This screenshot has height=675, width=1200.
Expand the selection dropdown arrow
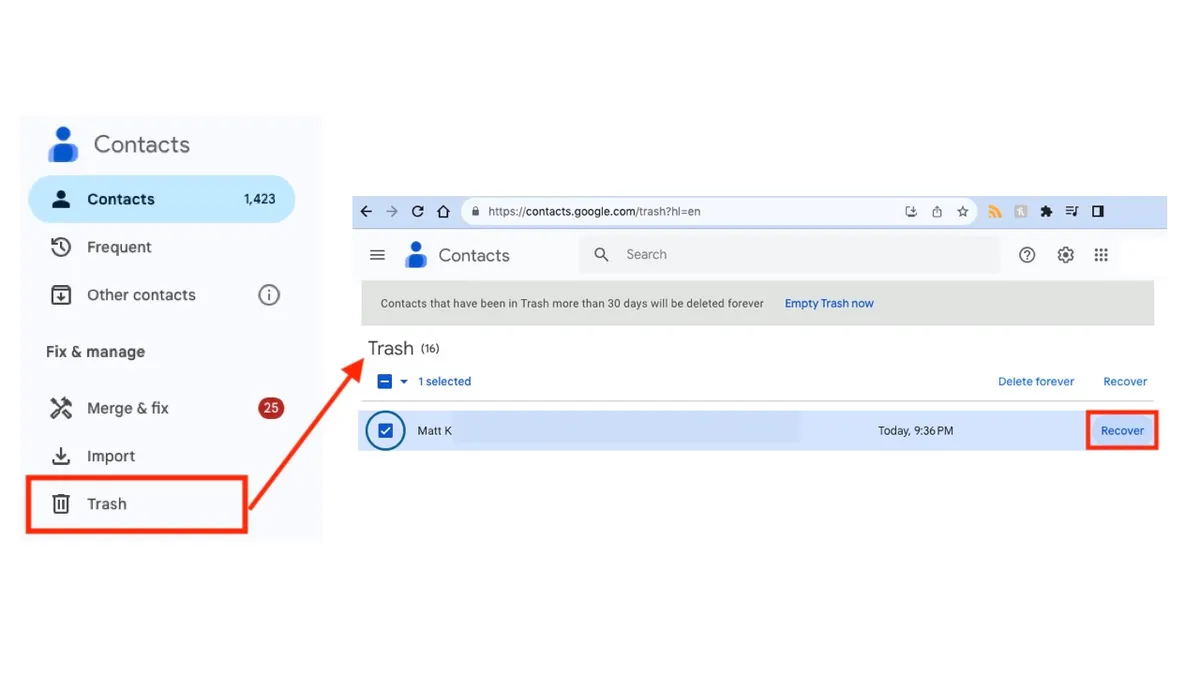coord(404,381)
